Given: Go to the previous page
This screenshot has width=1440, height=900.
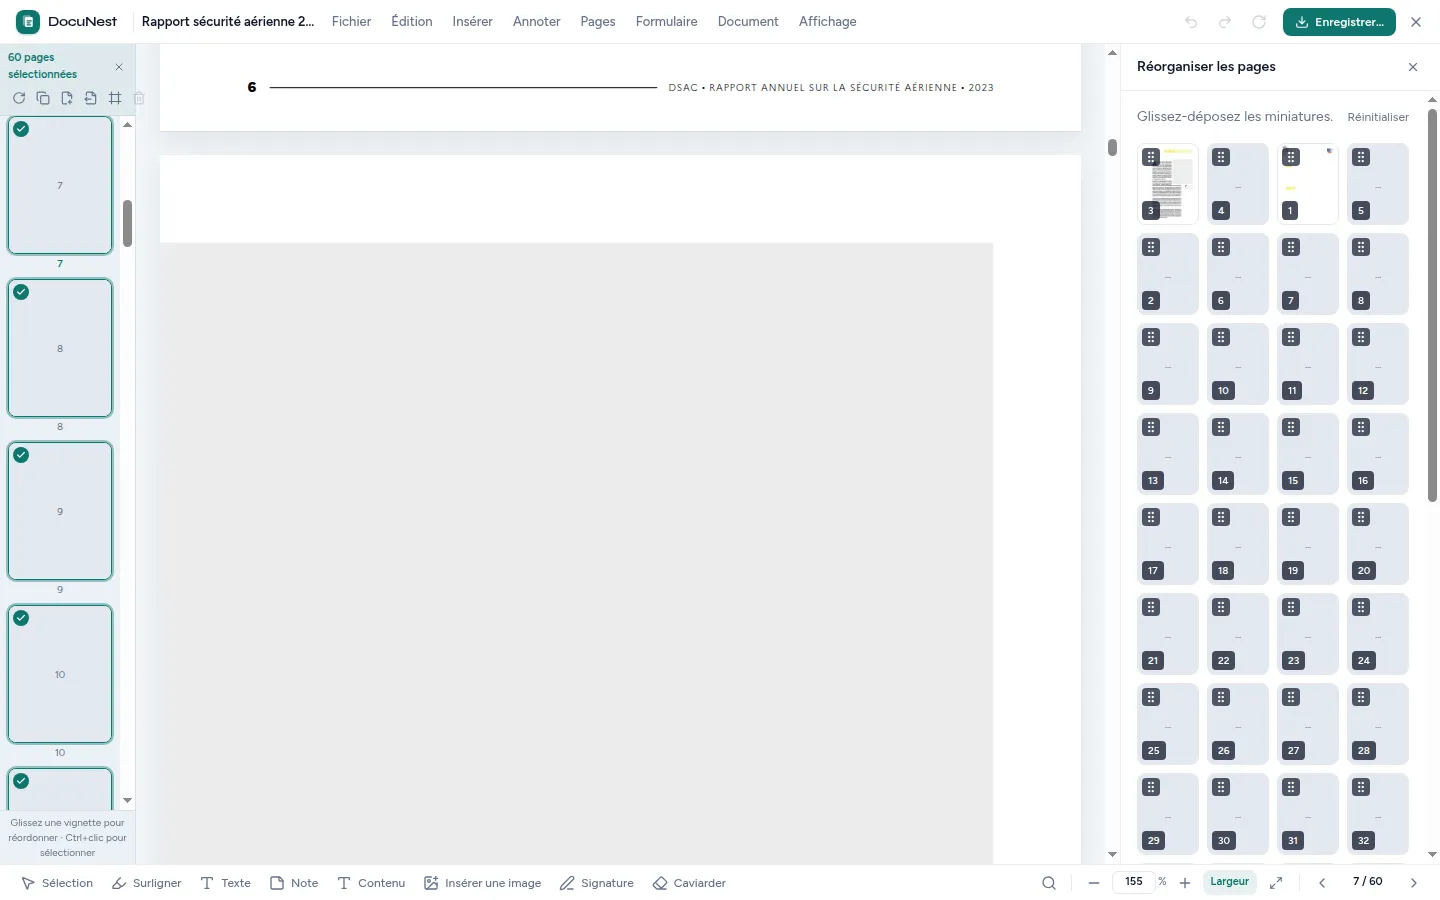Looking at the screenshot, I should click(x=1322, y=883).
